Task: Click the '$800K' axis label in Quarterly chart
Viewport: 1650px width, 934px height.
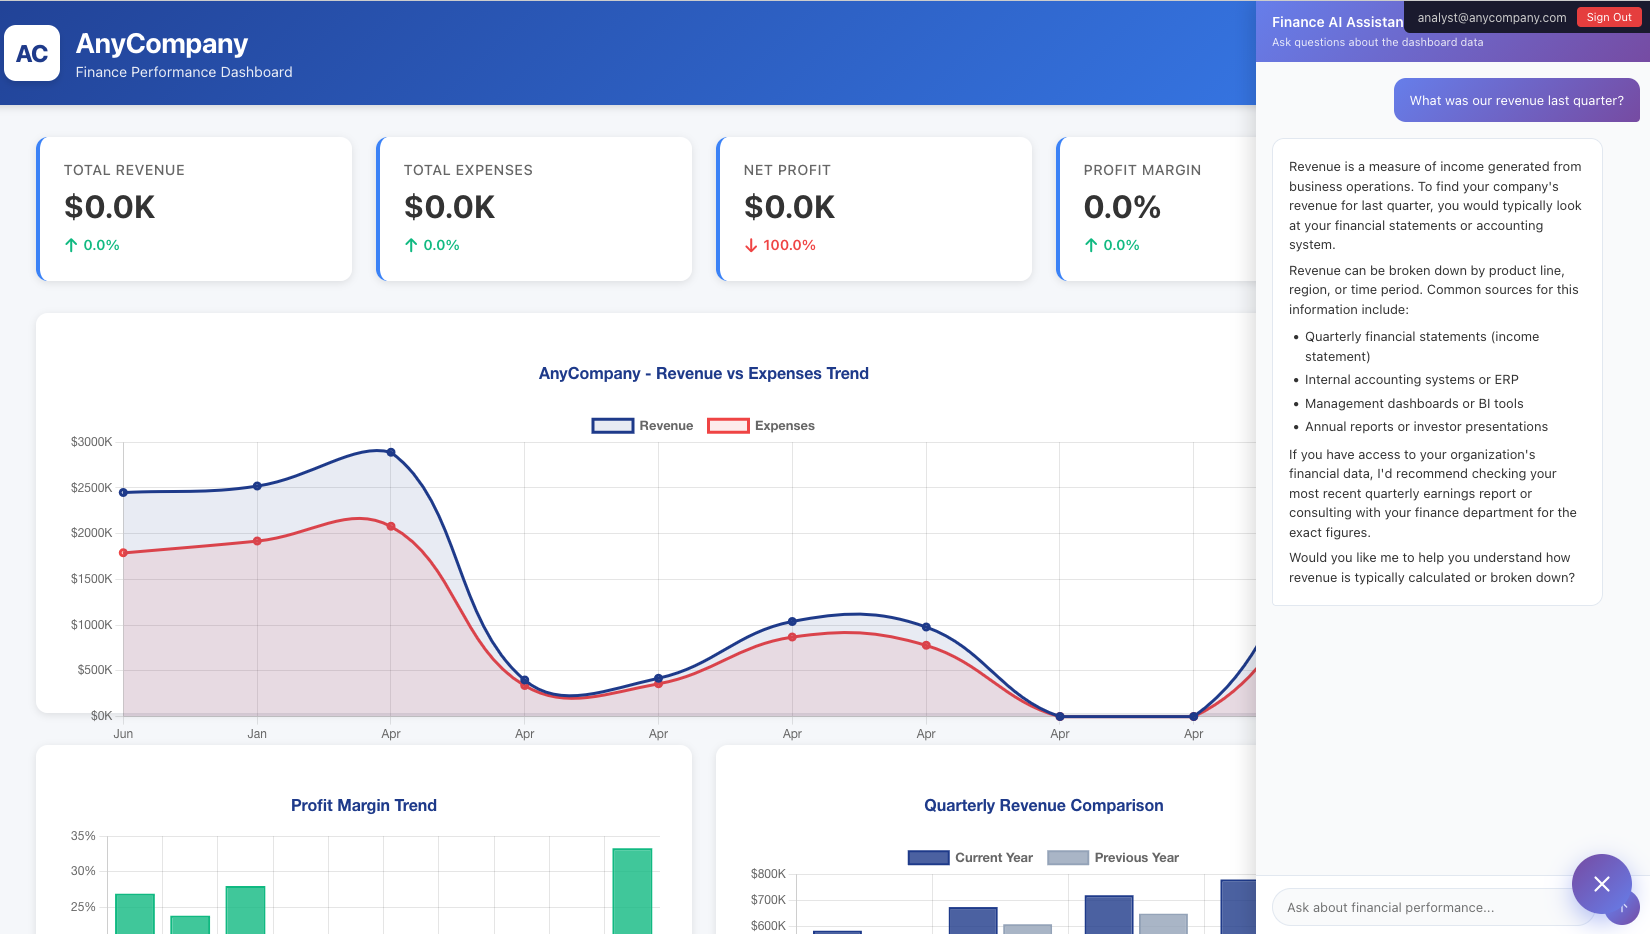Action: (x=768, y=874)
